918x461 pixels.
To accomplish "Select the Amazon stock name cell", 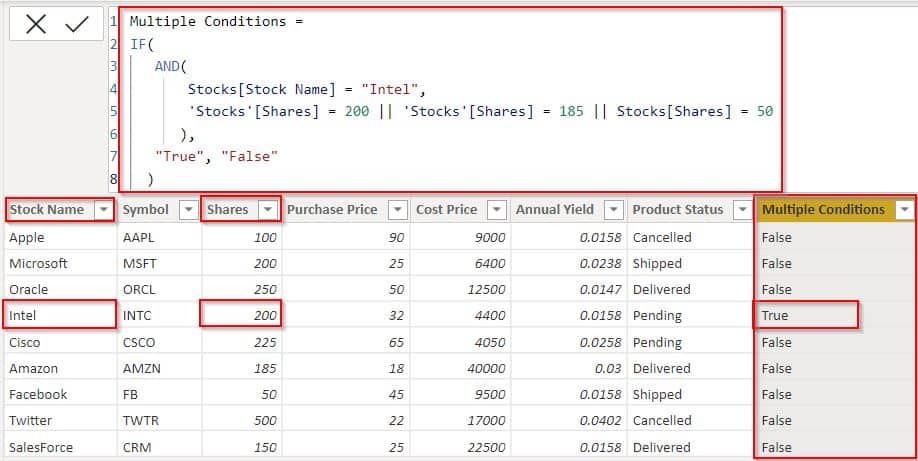I will coord(60,368).
